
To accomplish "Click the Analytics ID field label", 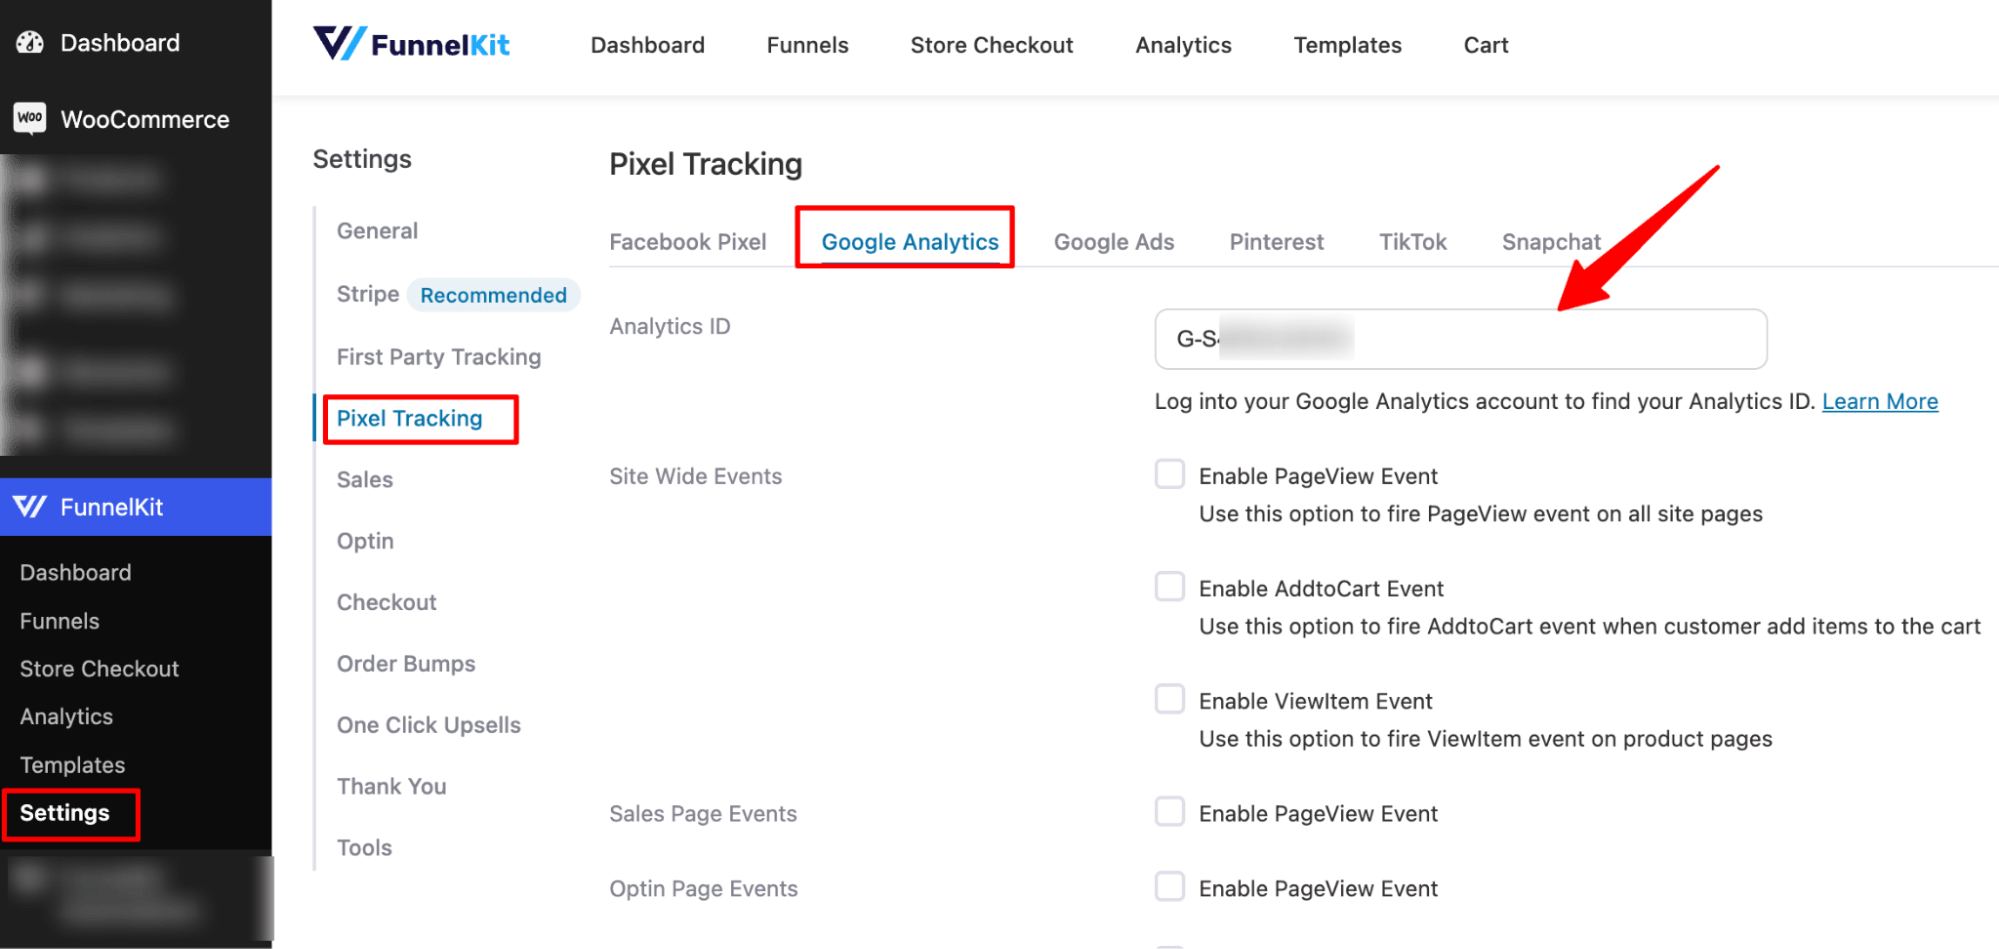I will coord(670,326).
